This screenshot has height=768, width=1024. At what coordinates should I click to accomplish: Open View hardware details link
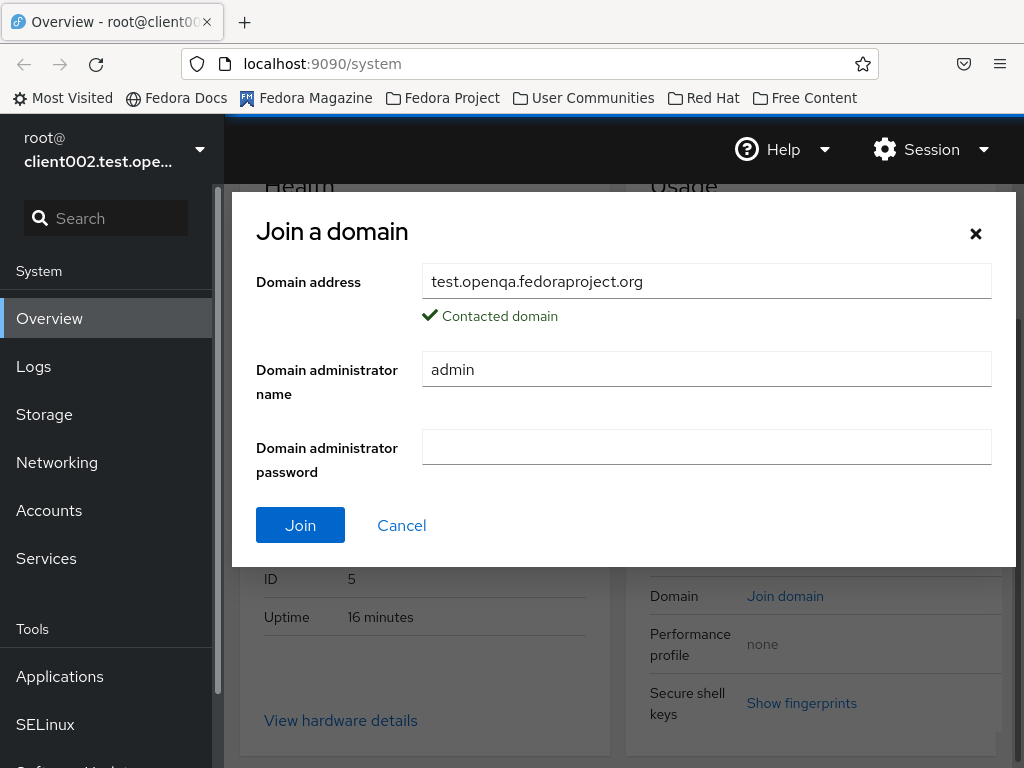340,720
